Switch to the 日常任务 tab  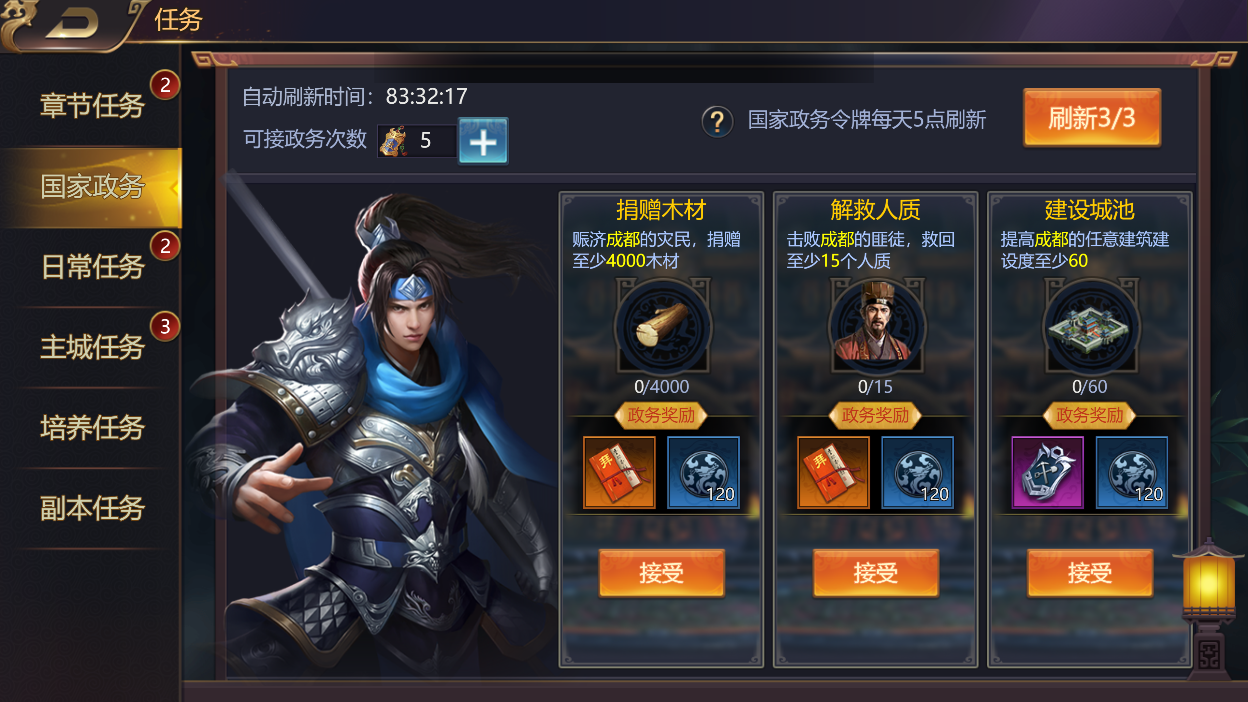(x=92, y=267)
